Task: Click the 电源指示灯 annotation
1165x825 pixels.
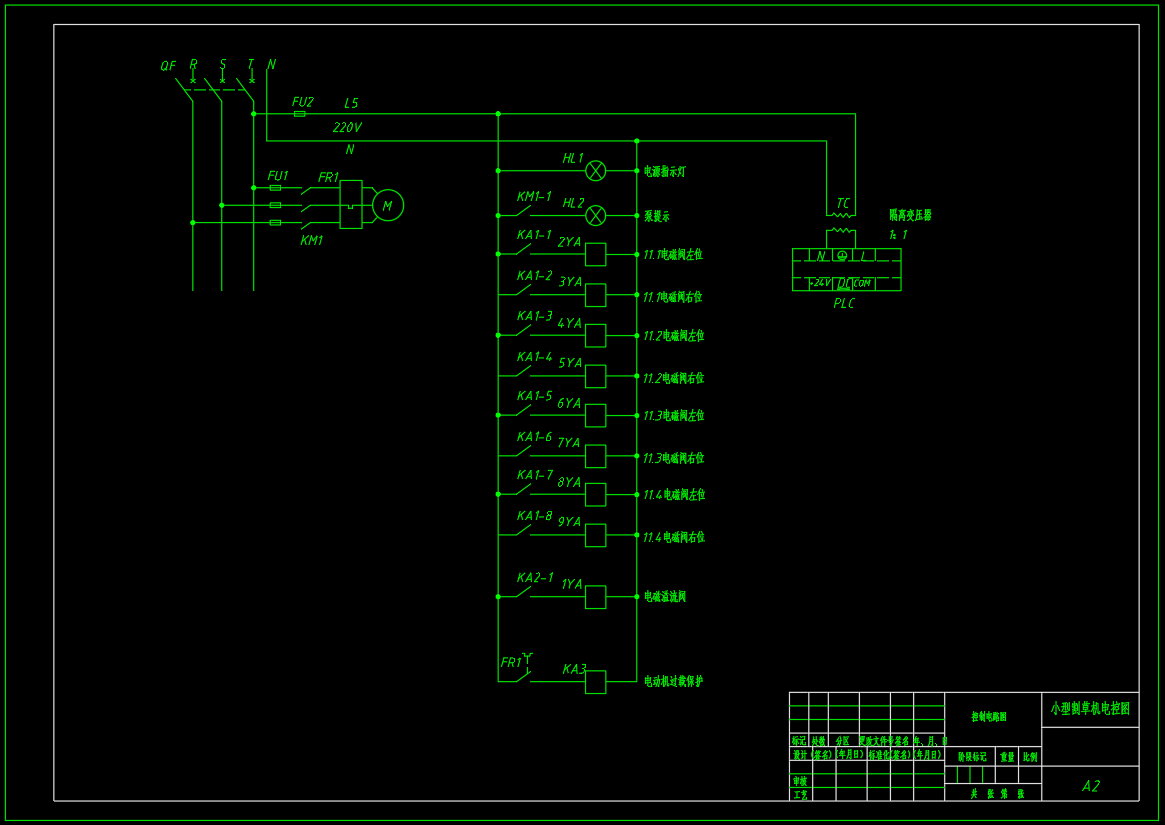Action: [665, 172]
